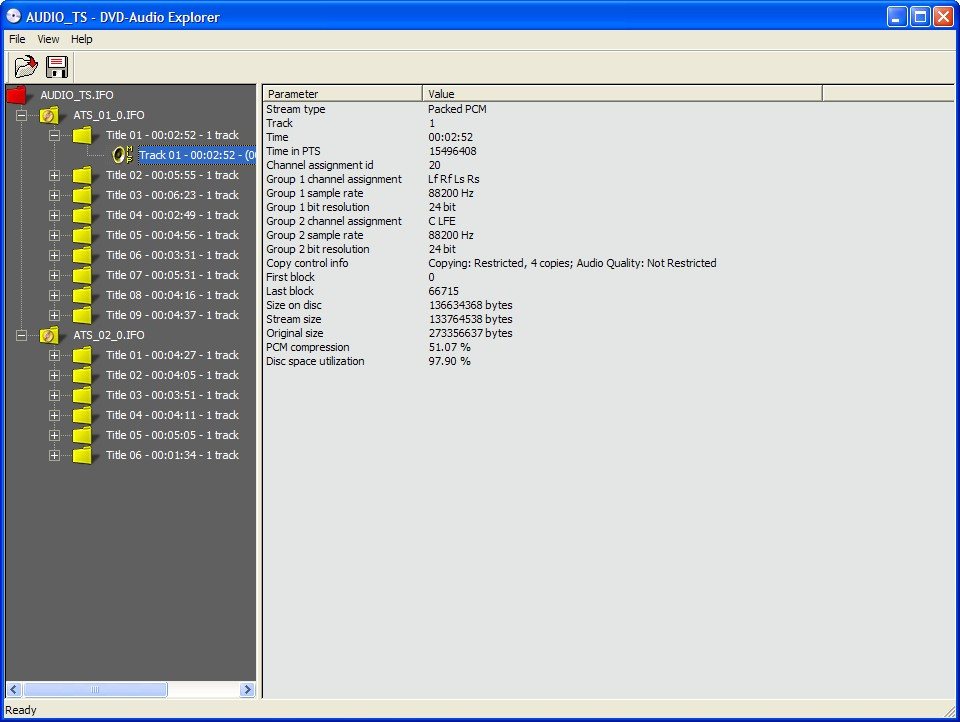Collapse the ATS_02_0.IFO tree node
This screenshot has height=722, width=960.
21,335
